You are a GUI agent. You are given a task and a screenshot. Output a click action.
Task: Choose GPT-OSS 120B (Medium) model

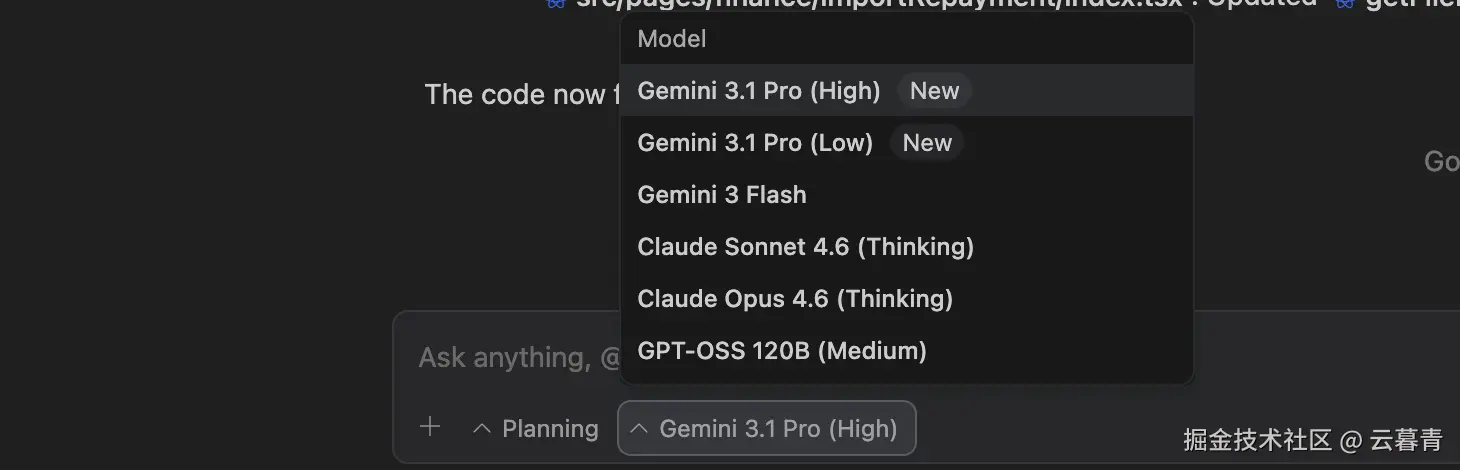[x=781, y=351]
